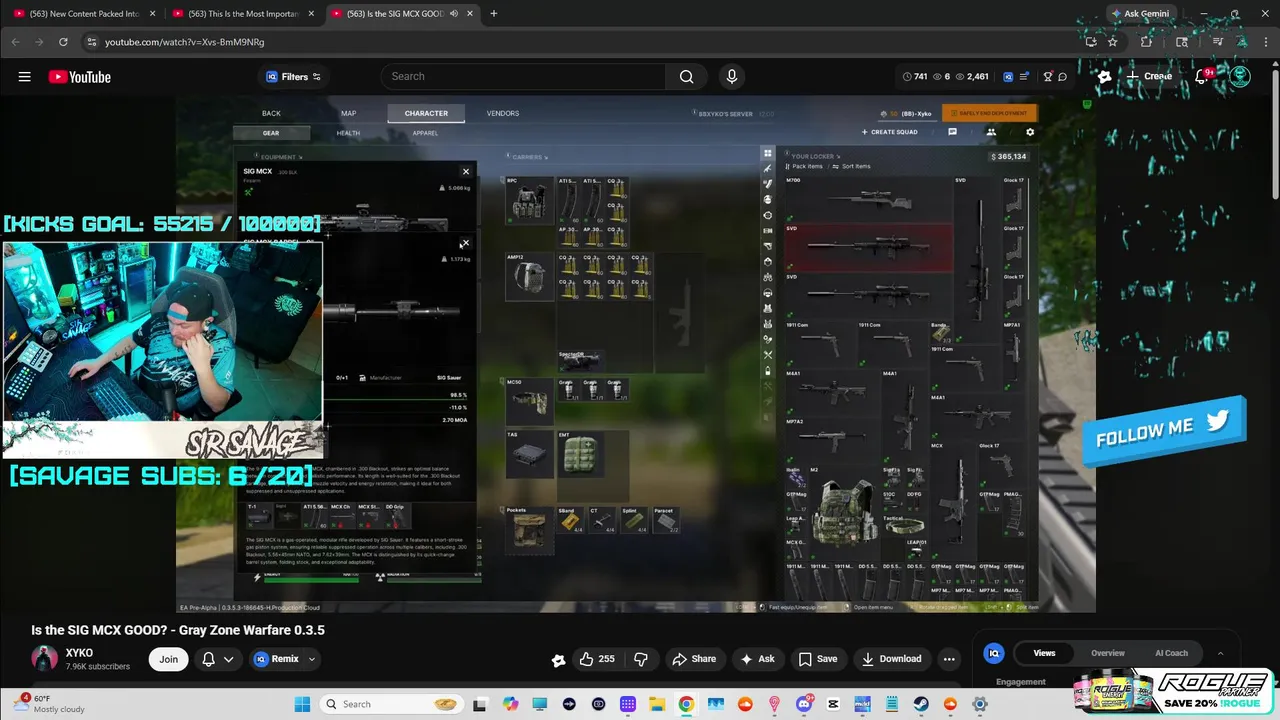Click the Windows taskbar search box

tap(392, 704)
